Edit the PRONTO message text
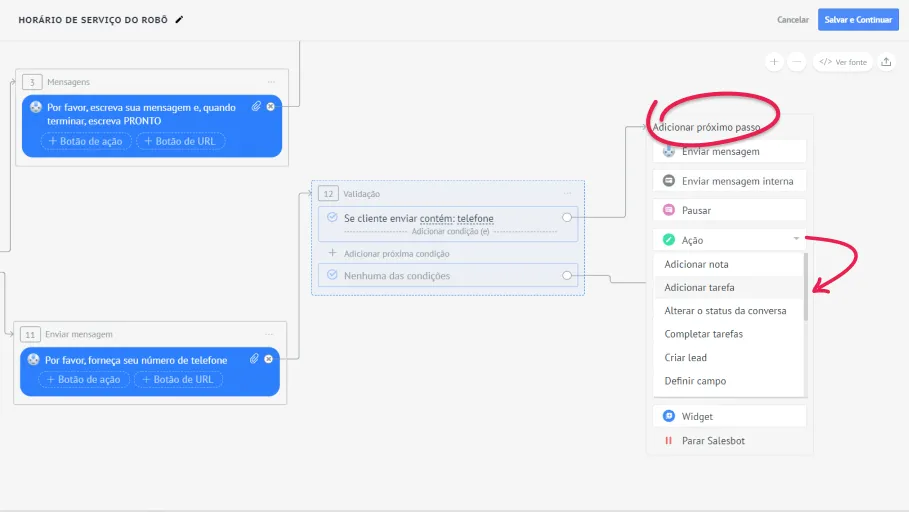909x512 pixels. (x=141, y=114)
